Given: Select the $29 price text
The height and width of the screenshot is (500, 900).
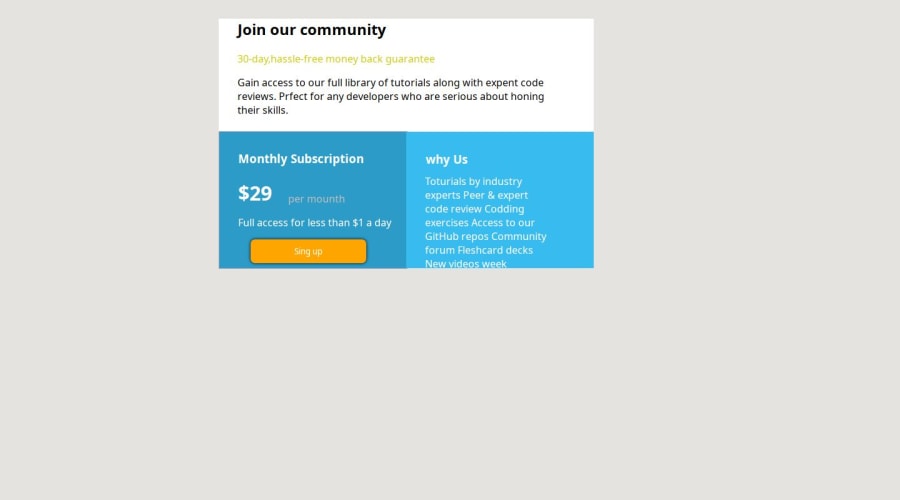Looking at the screenshot, I should point(255,193).
